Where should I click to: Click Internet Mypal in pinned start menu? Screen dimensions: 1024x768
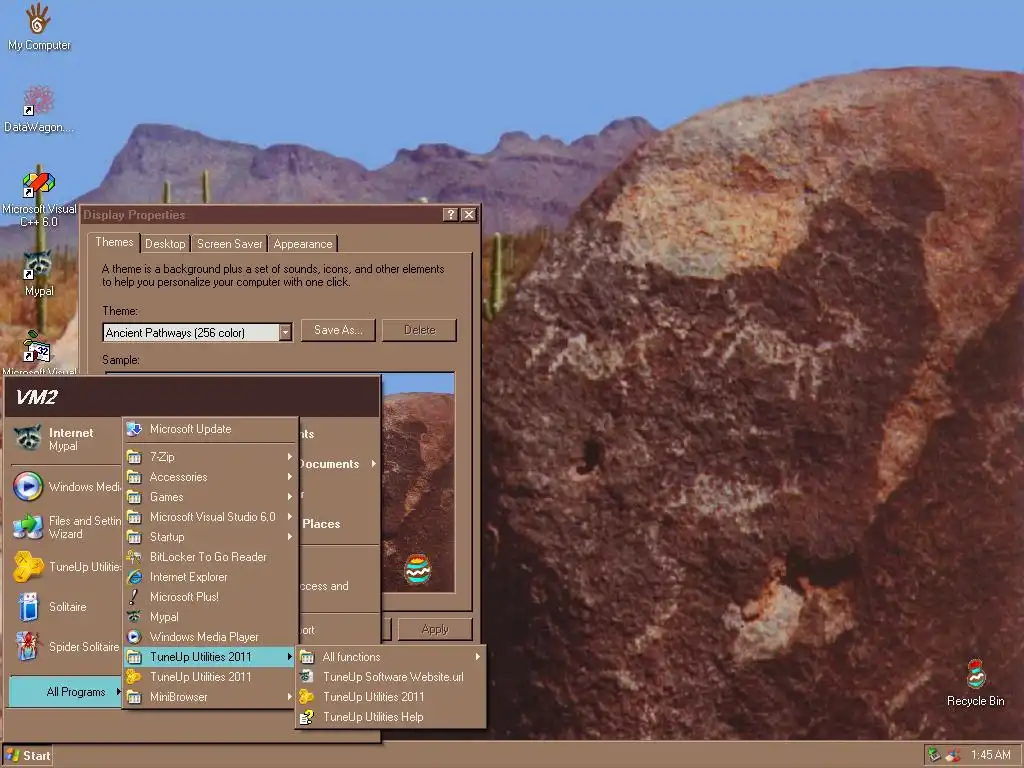(65, 439)
